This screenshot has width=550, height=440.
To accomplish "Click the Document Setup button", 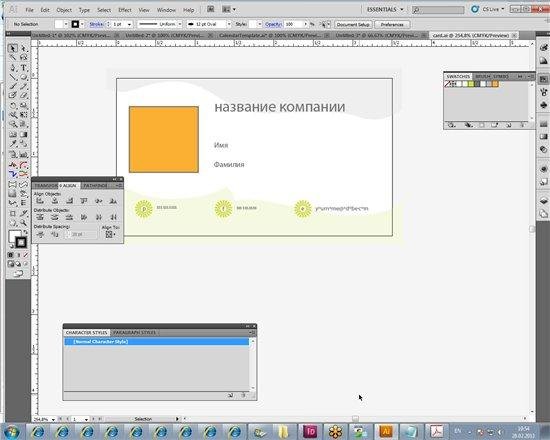I will (x=353, y=25).
